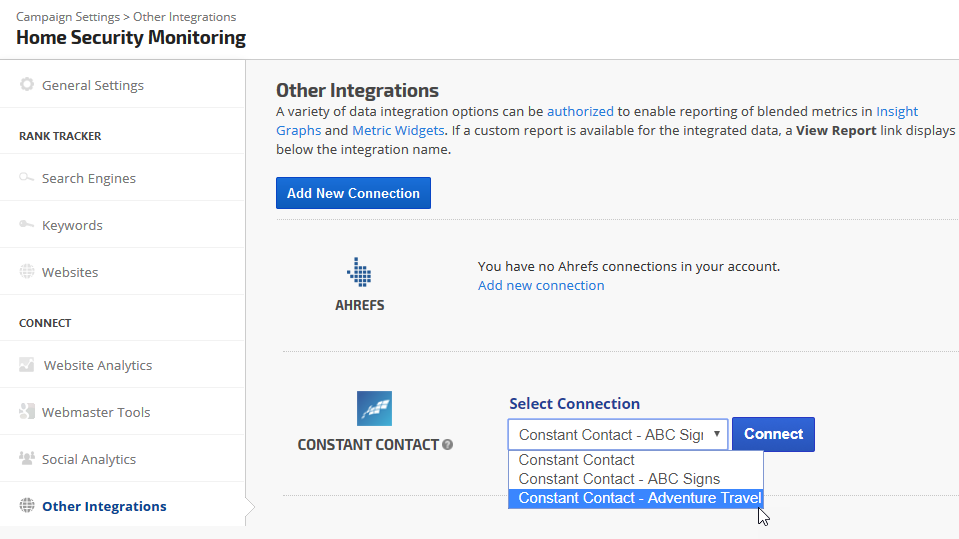
Task: Click the Website Analytics chart icon
Action: [x=27, y=365]
